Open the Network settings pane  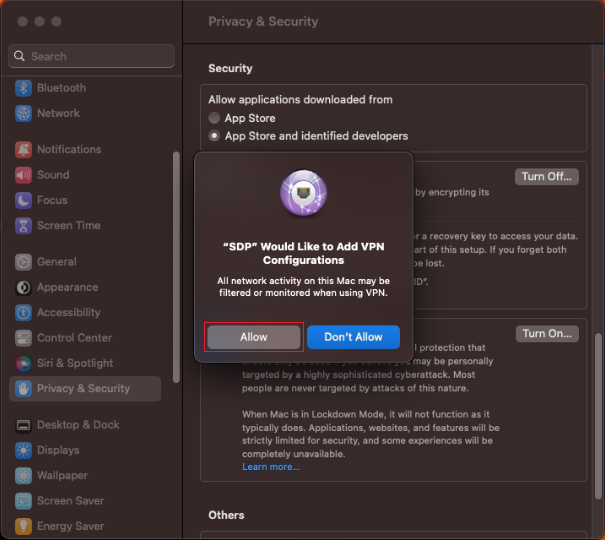tap(85, 113)
